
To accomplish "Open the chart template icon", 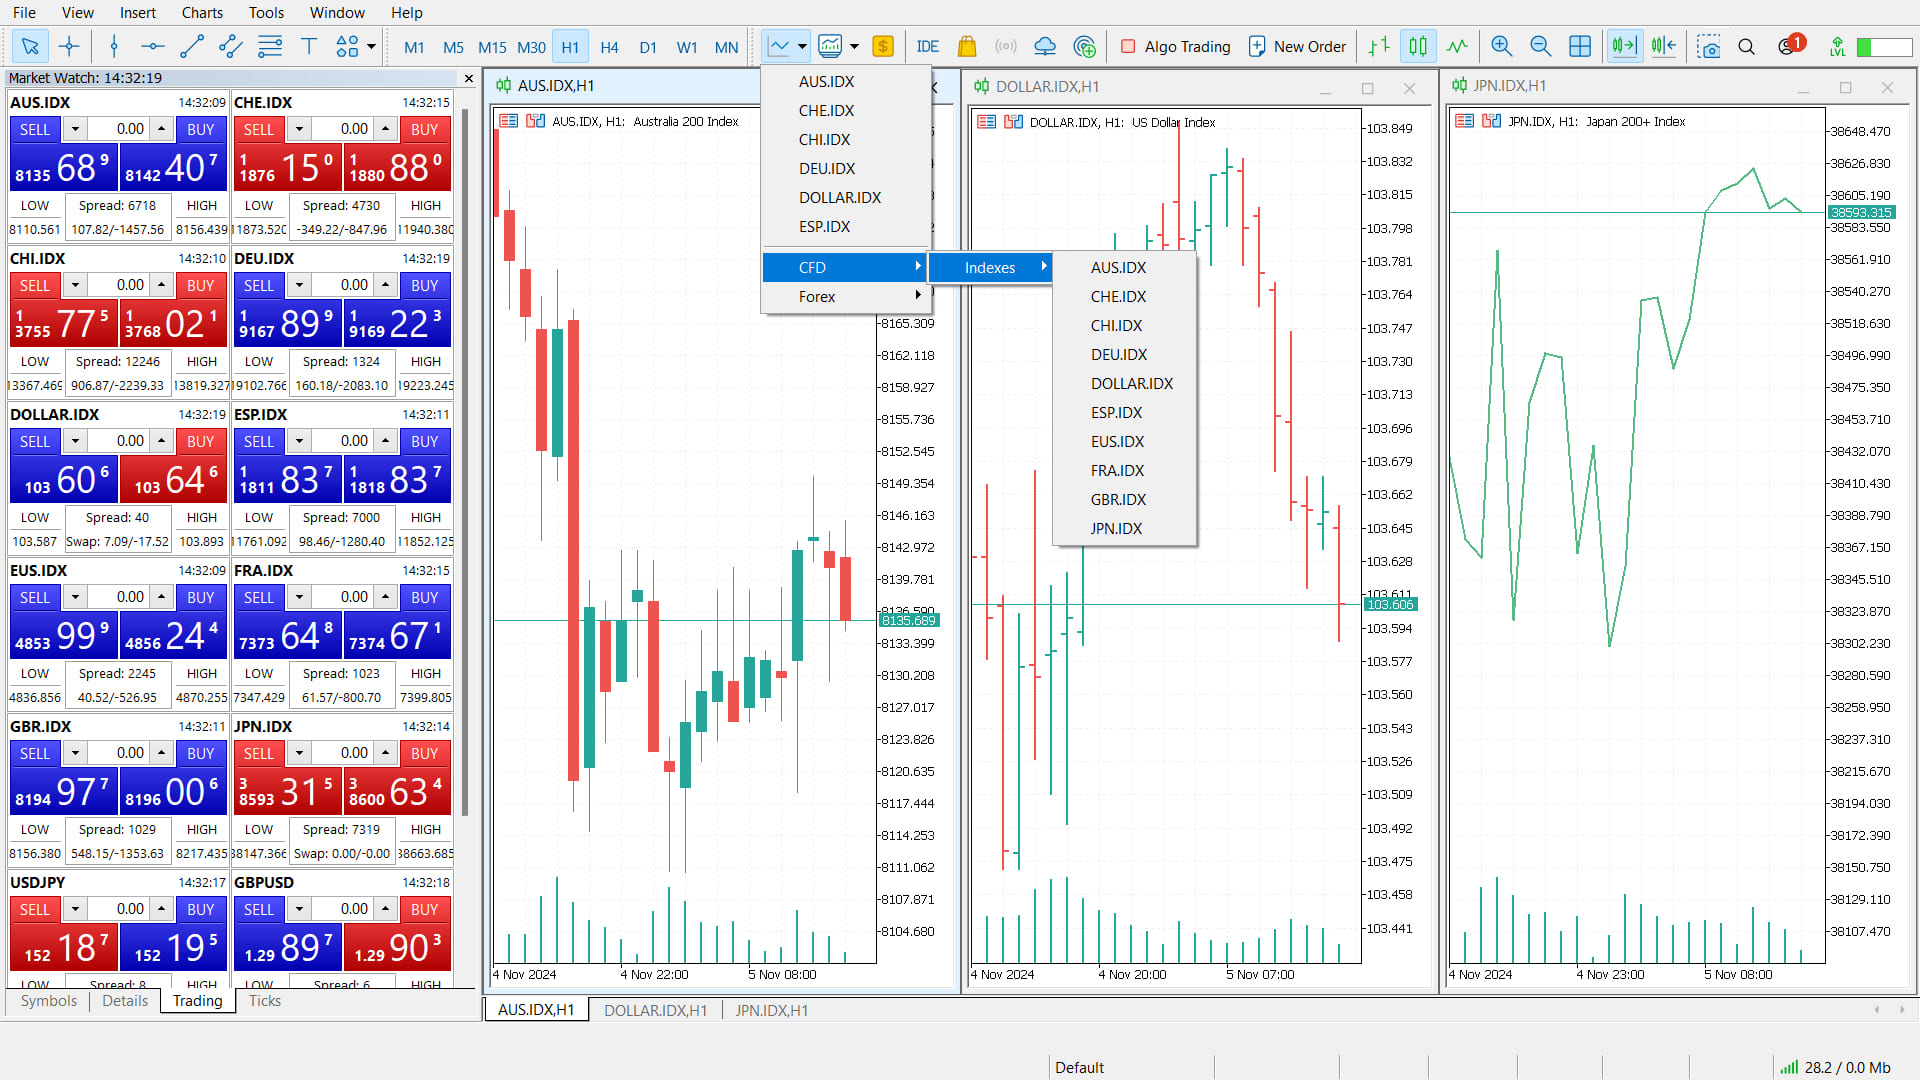I will point(830,46).
